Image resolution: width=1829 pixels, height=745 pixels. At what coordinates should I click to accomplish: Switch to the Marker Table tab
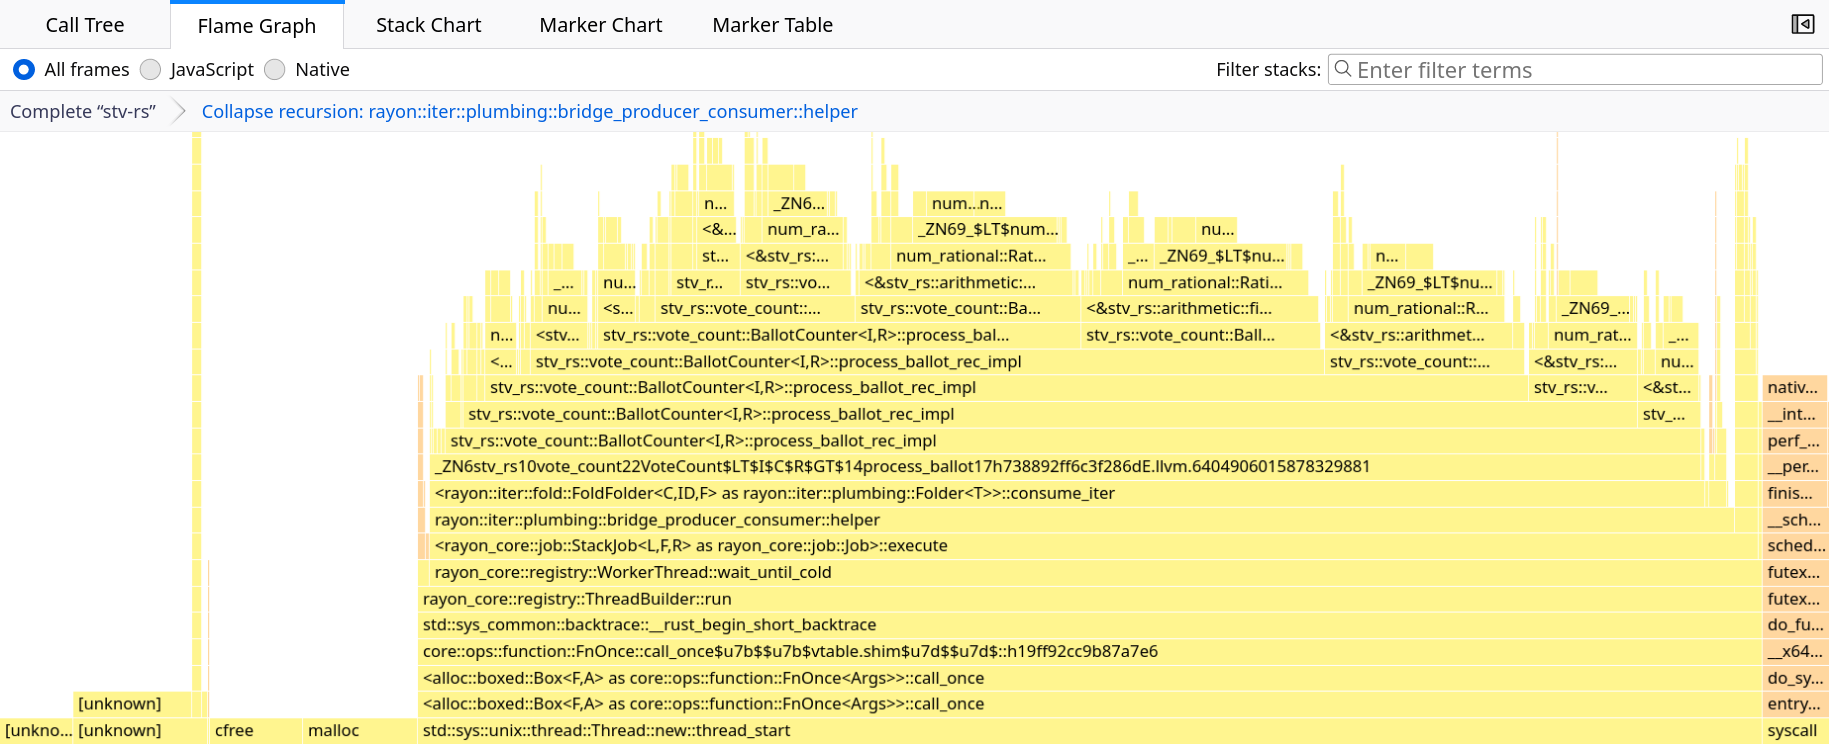772,25
